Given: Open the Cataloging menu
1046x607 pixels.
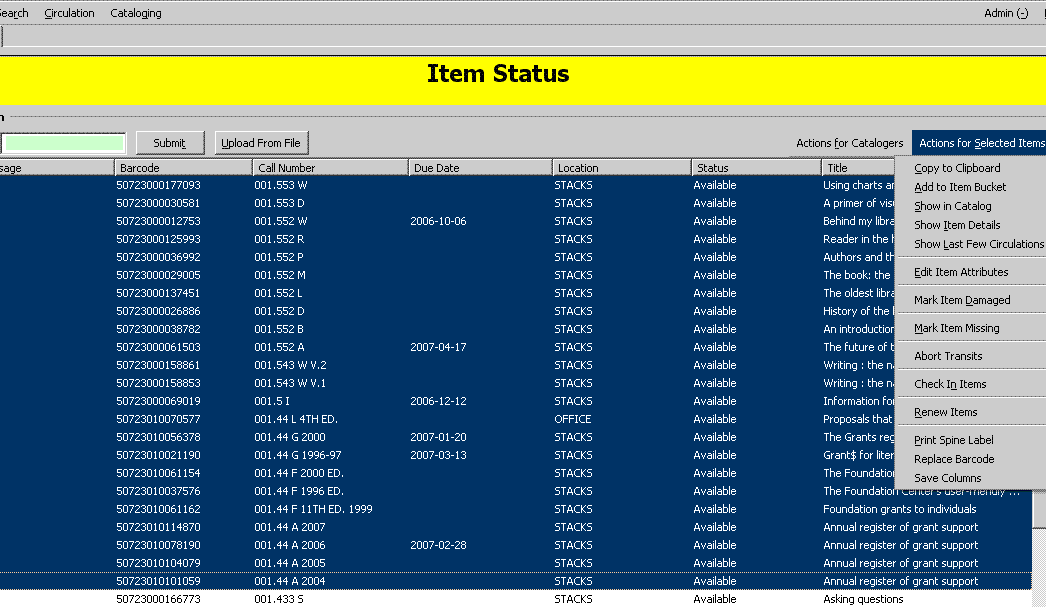Looking at the screenshot, I should click(x=135, y=13).
